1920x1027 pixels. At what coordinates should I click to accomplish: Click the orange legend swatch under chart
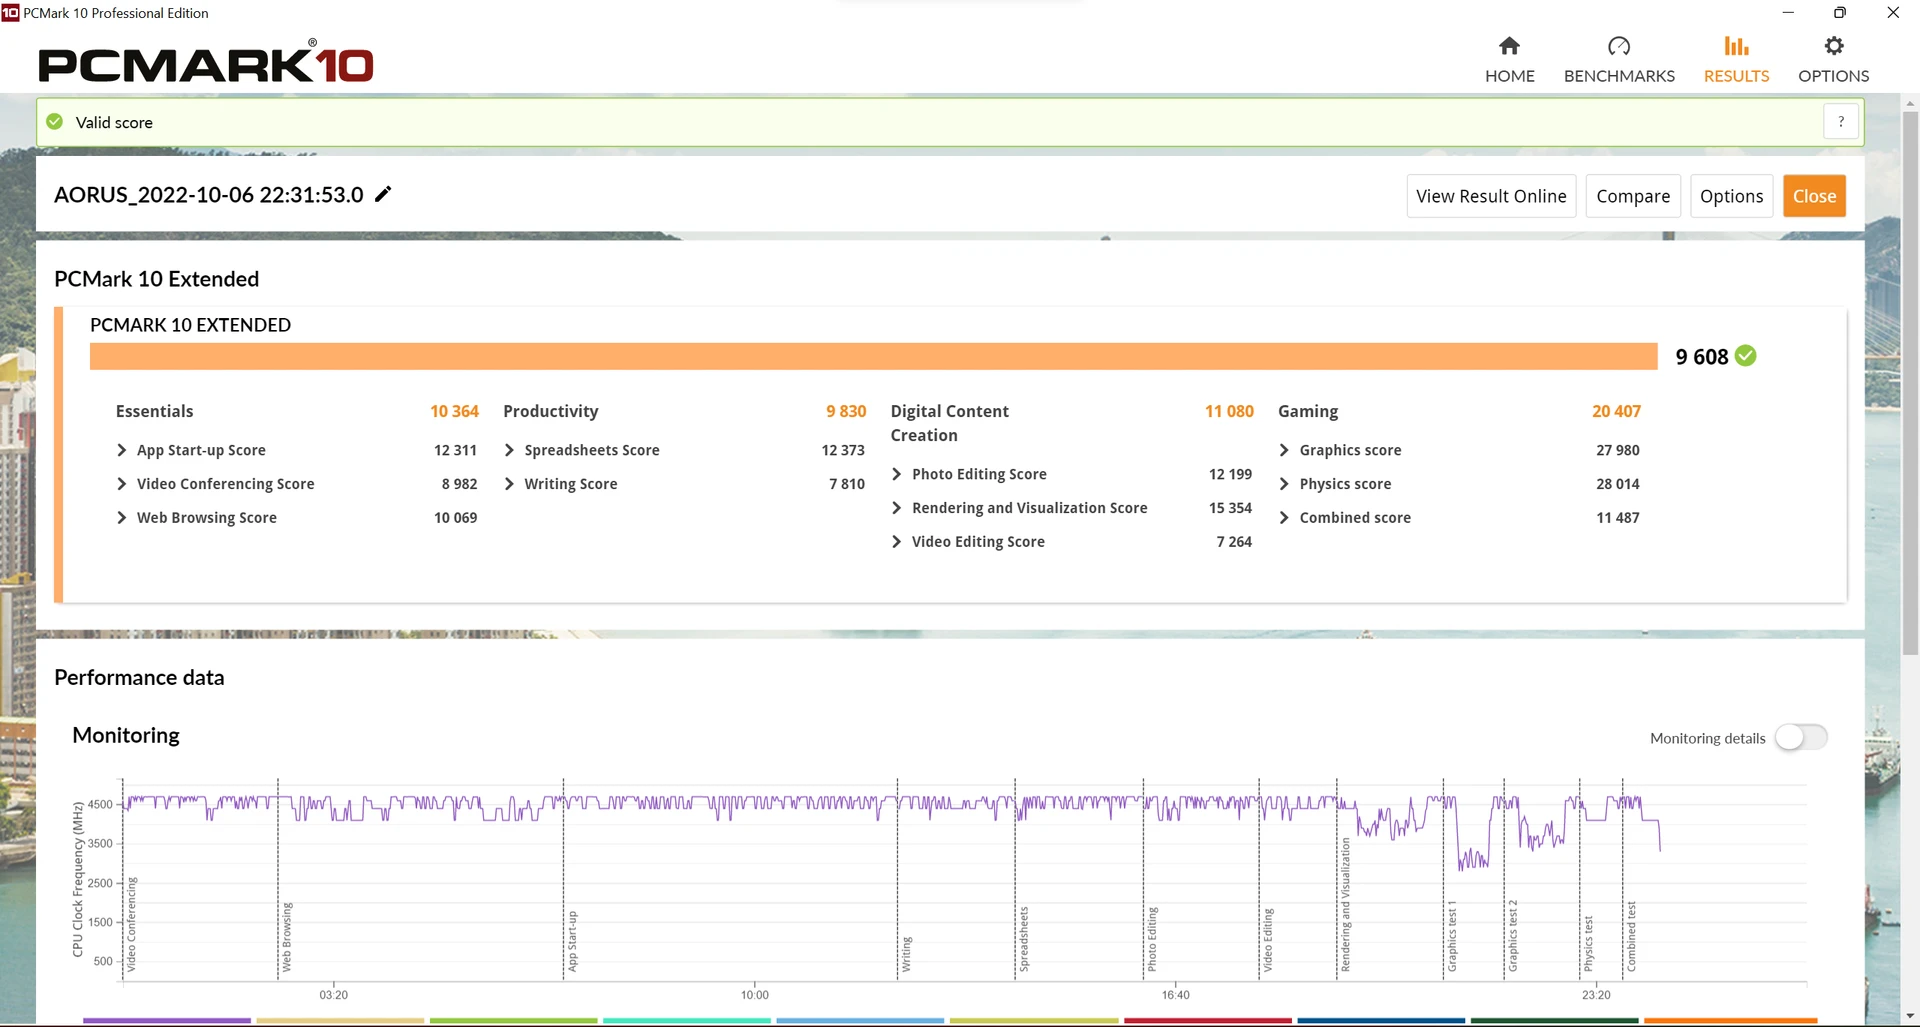(1730, 1020)
